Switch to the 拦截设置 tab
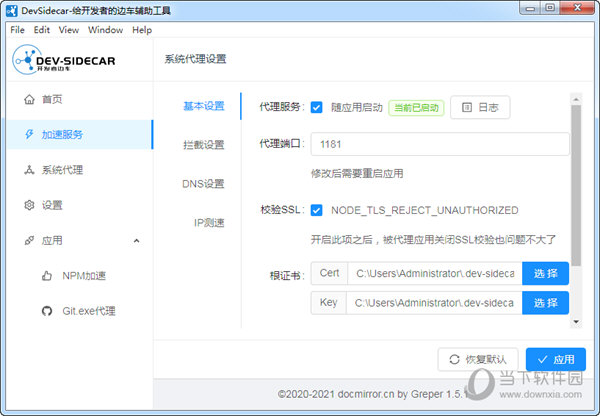The image size is (600, 416). (204, 145)
